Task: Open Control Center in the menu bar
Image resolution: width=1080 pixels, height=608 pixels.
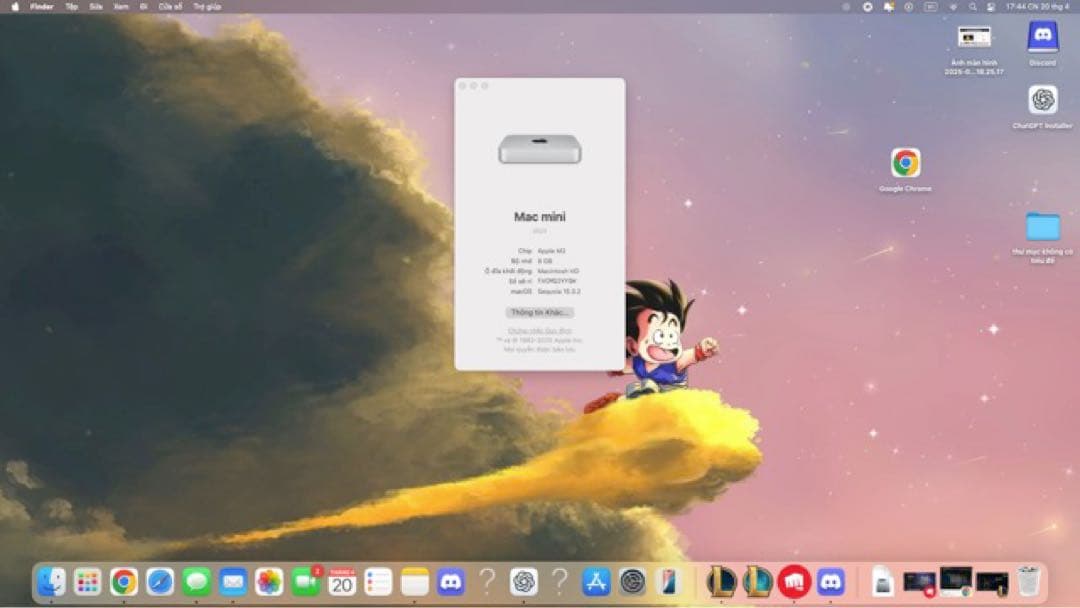Action: click(x=991, y=7)
